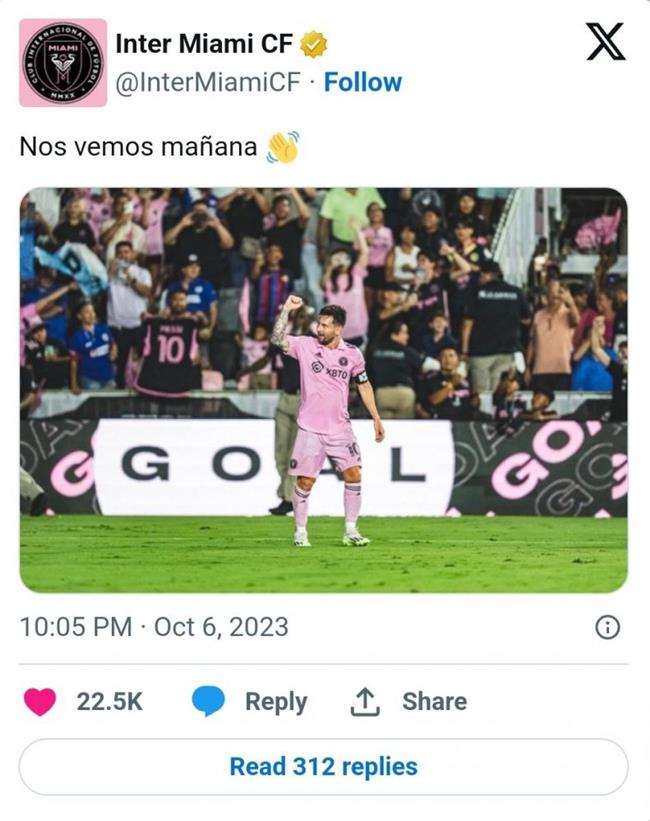Open the @InterMiamiCF handle link
Viewport: 650px width, 821px height.
tap(208, 82)
